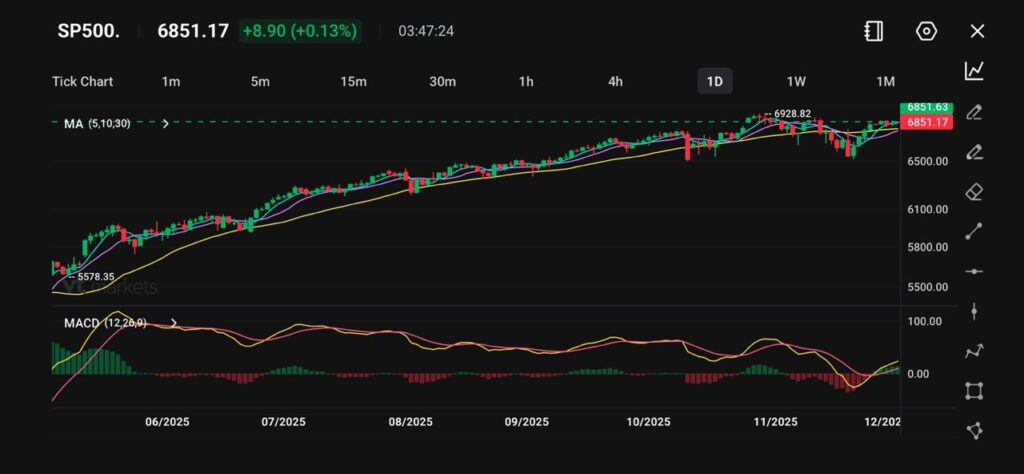
Task: Expand the MA (5,10,30) indicator settings
Action: coord(165,123)
